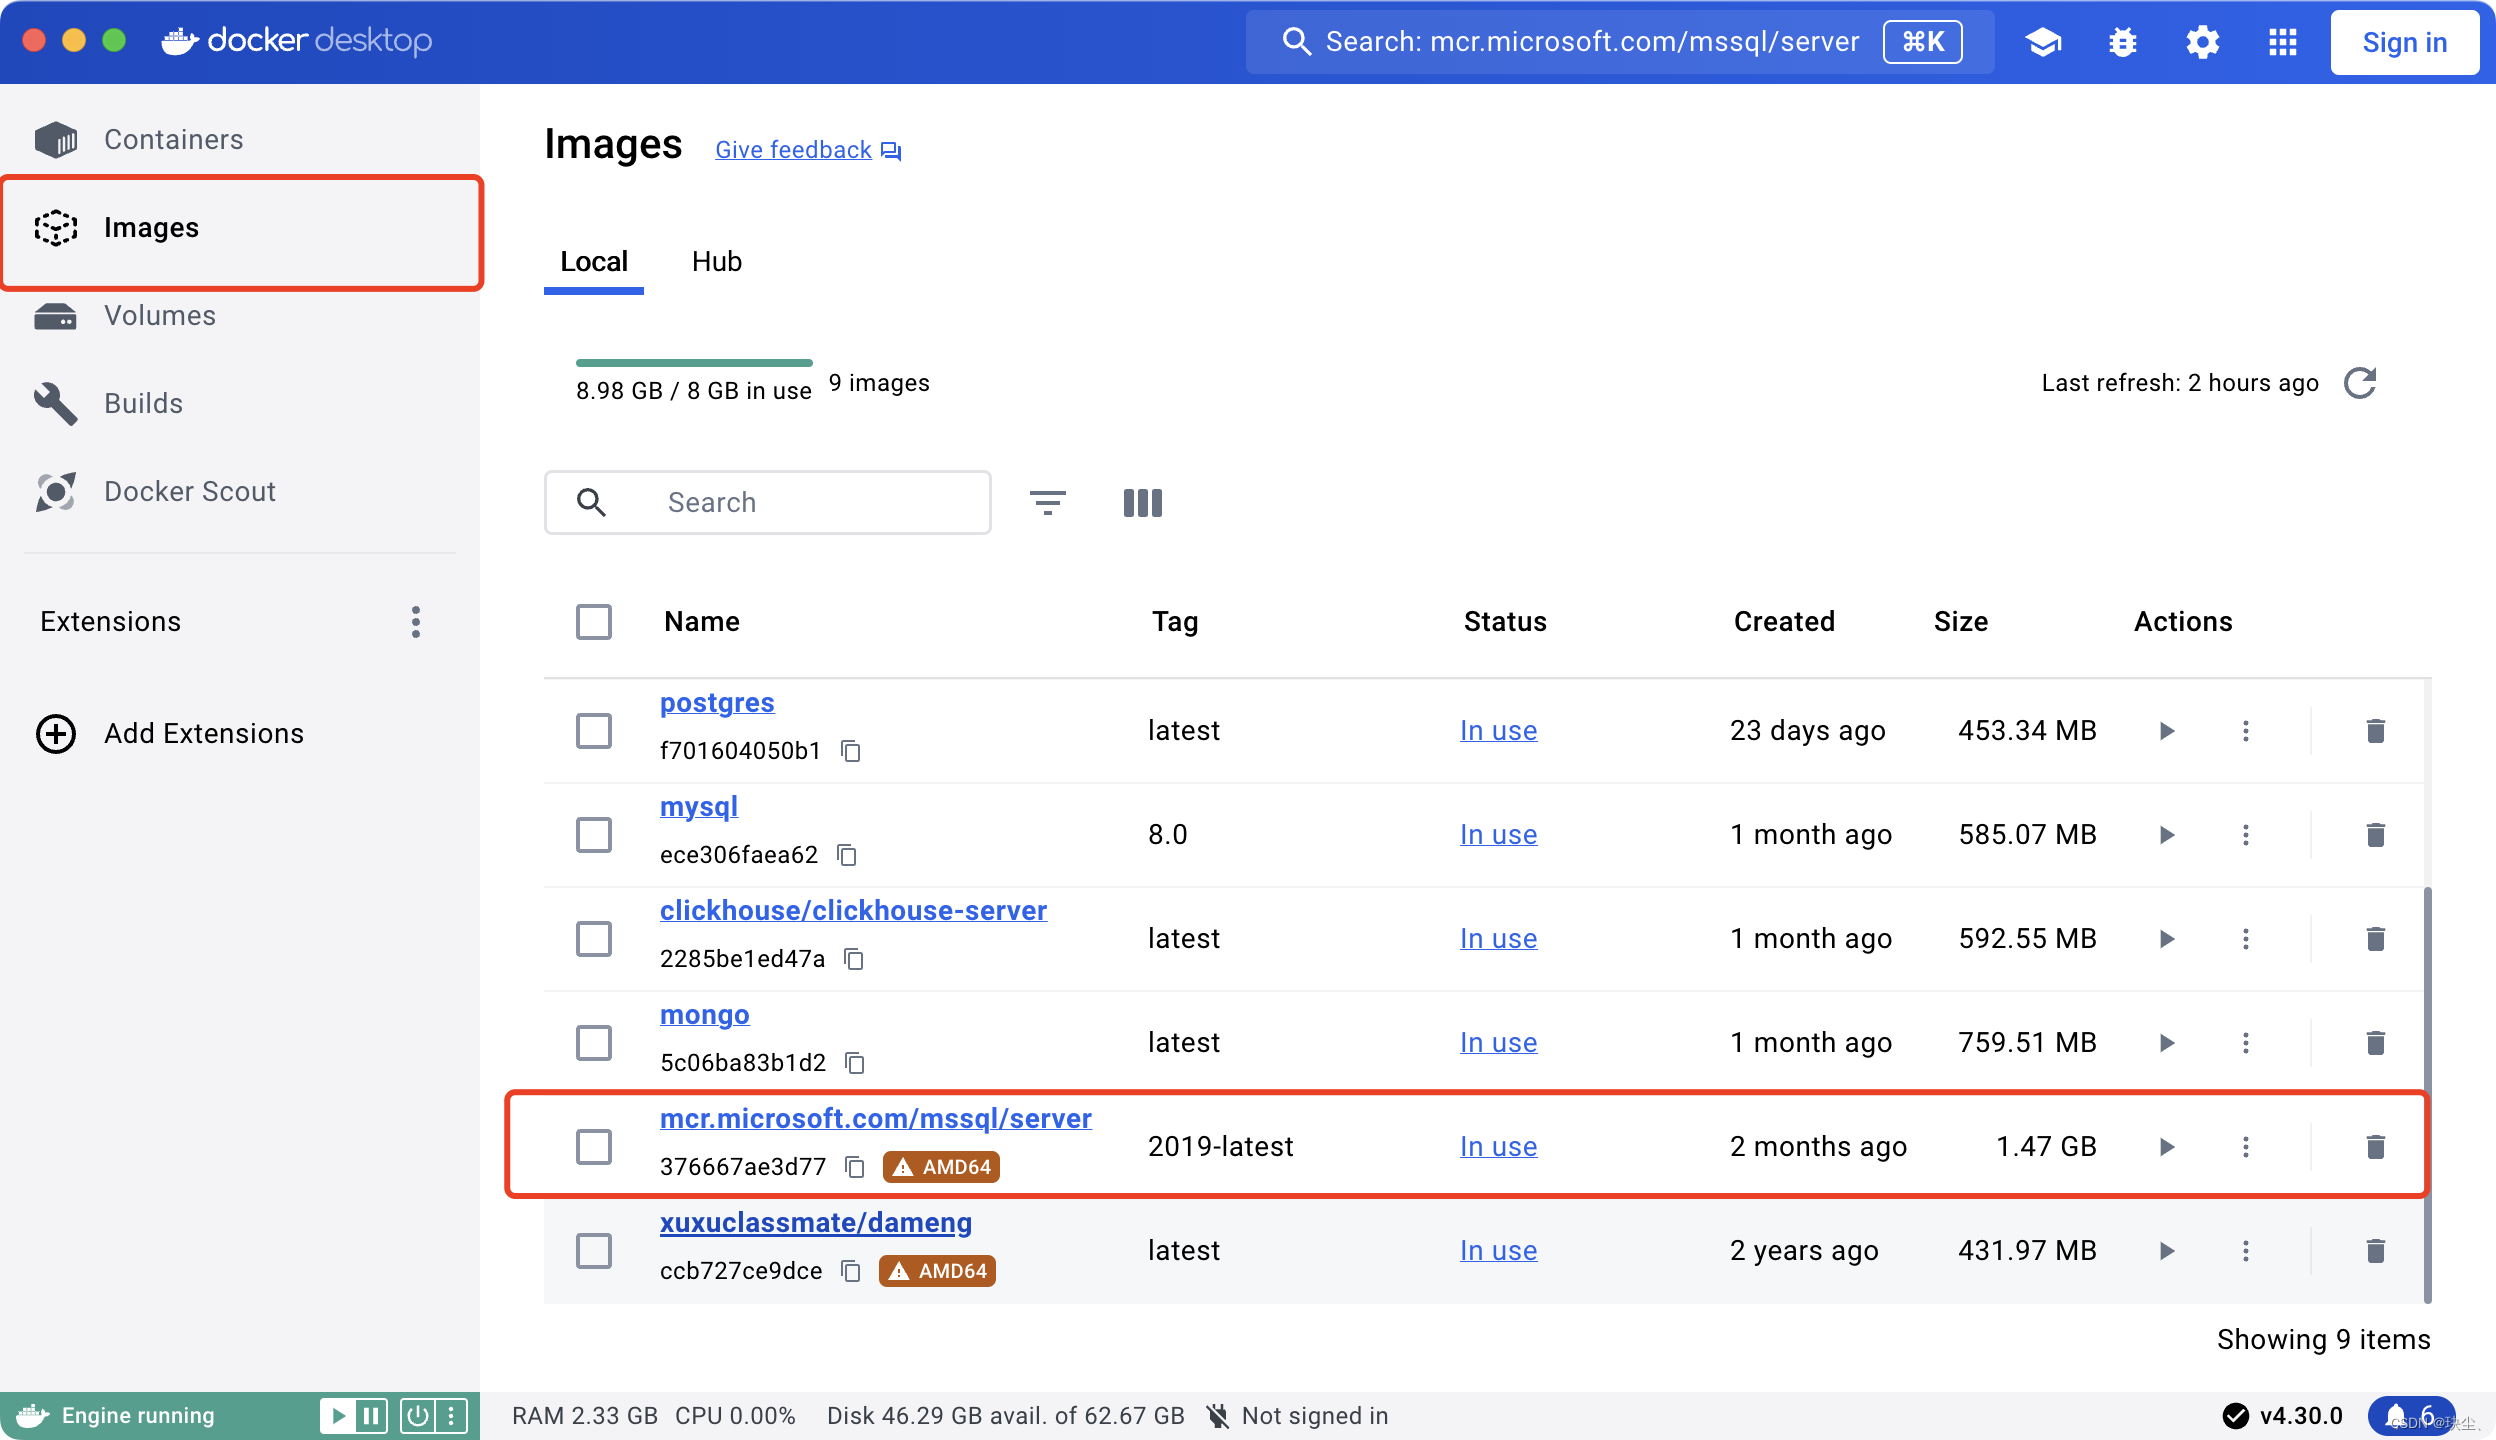Screen dimensions: 2496x1440
Task: Click the AMD64 warning badge on dameng
Action: coord(937,1271)
